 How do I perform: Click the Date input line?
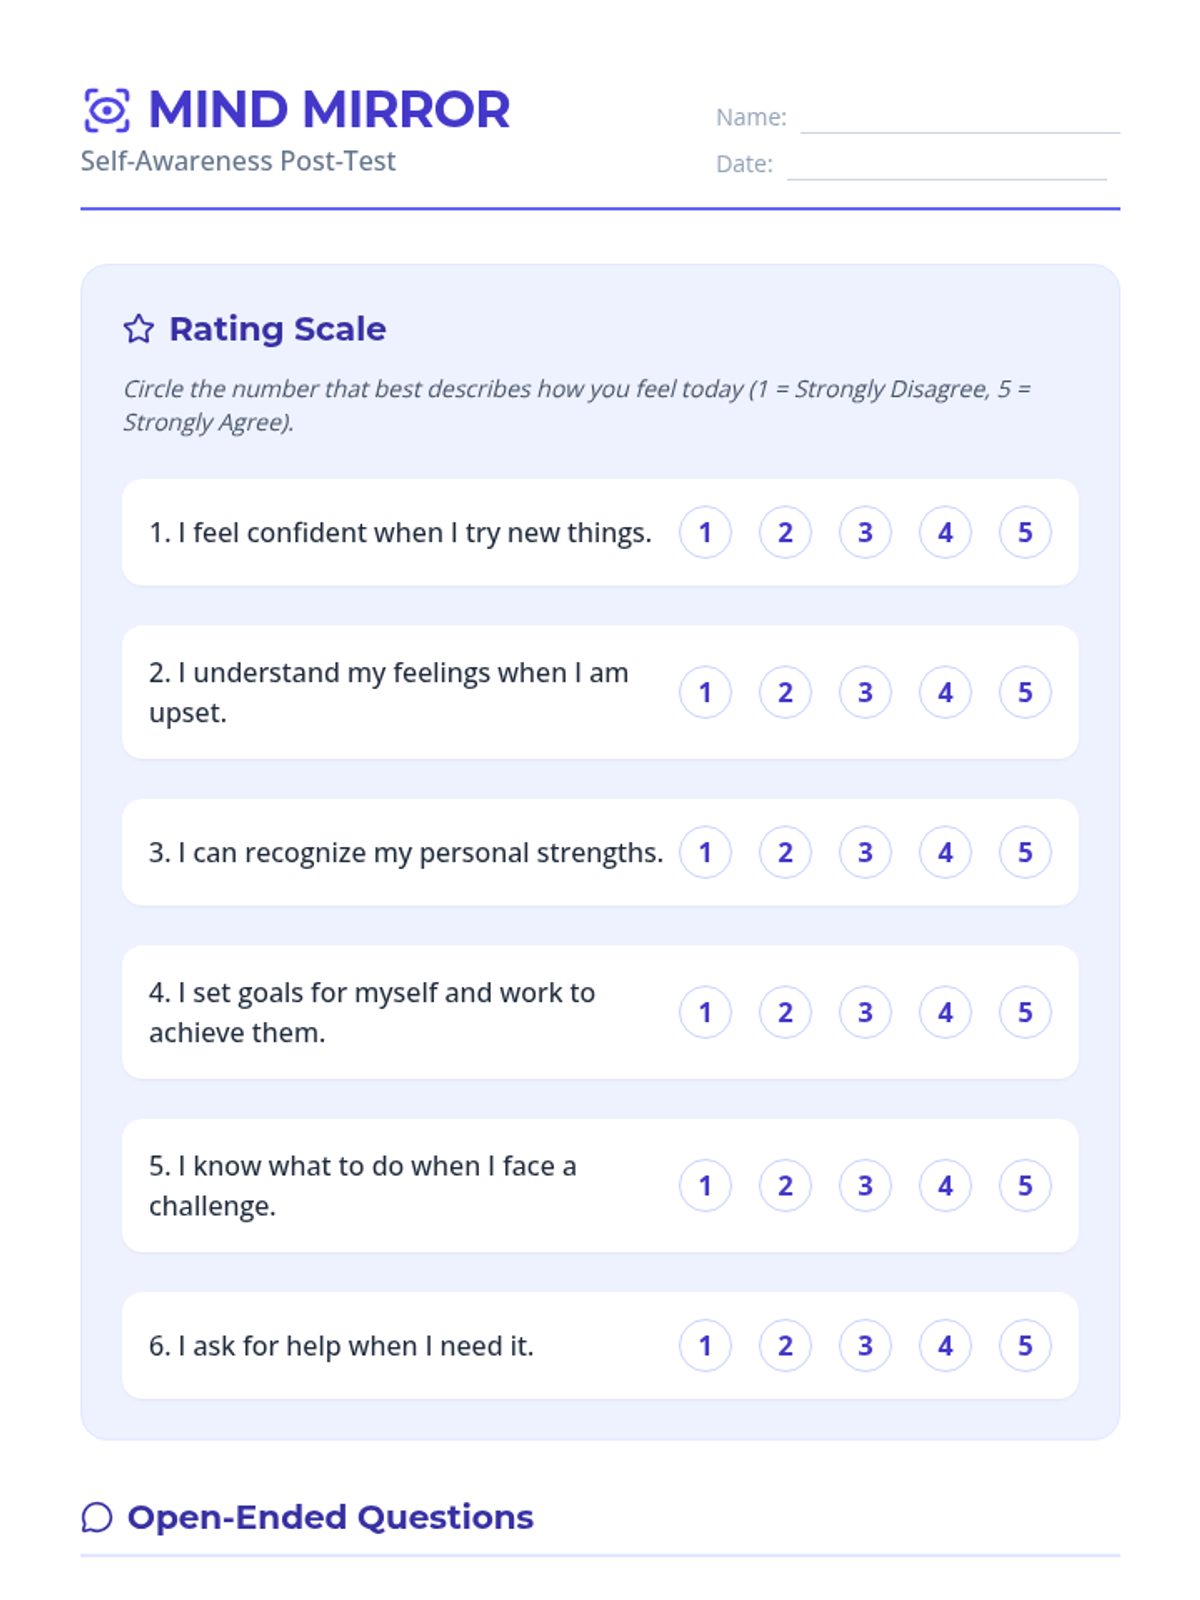click(x=946, y=166)
